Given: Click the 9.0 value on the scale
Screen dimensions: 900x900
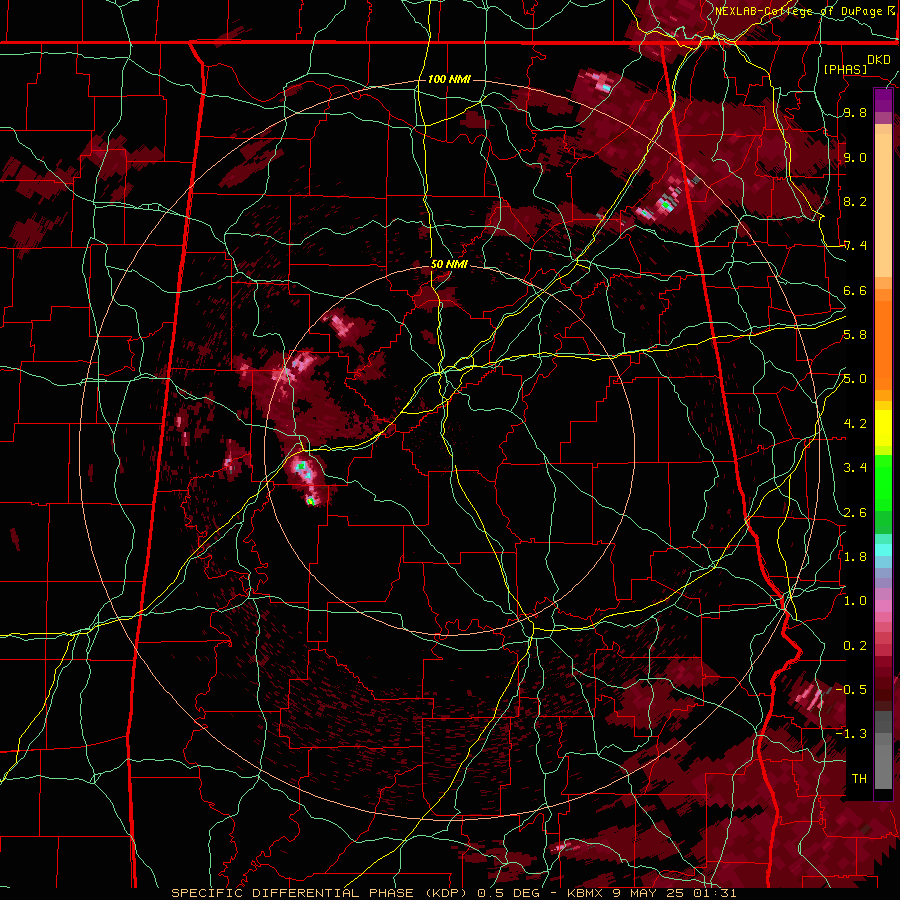Looking at the screenshot, I should [x=855, y=157].
